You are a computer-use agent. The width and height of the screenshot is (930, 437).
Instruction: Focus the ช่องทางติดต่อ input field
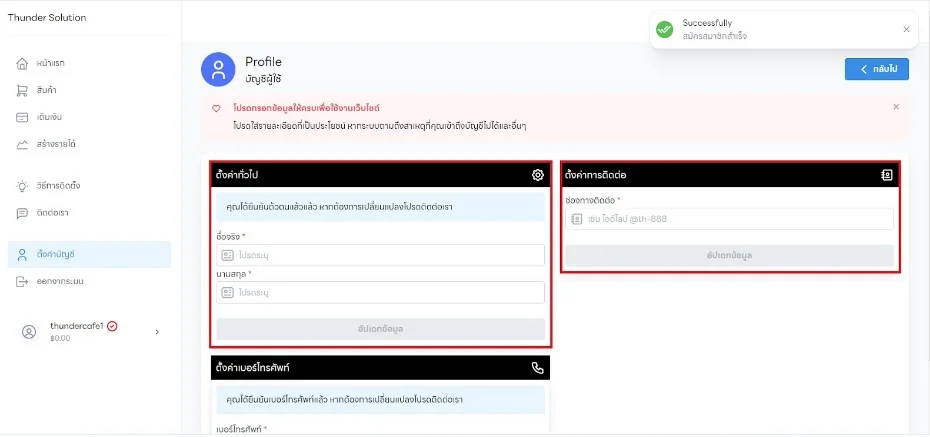click(729, 219)
